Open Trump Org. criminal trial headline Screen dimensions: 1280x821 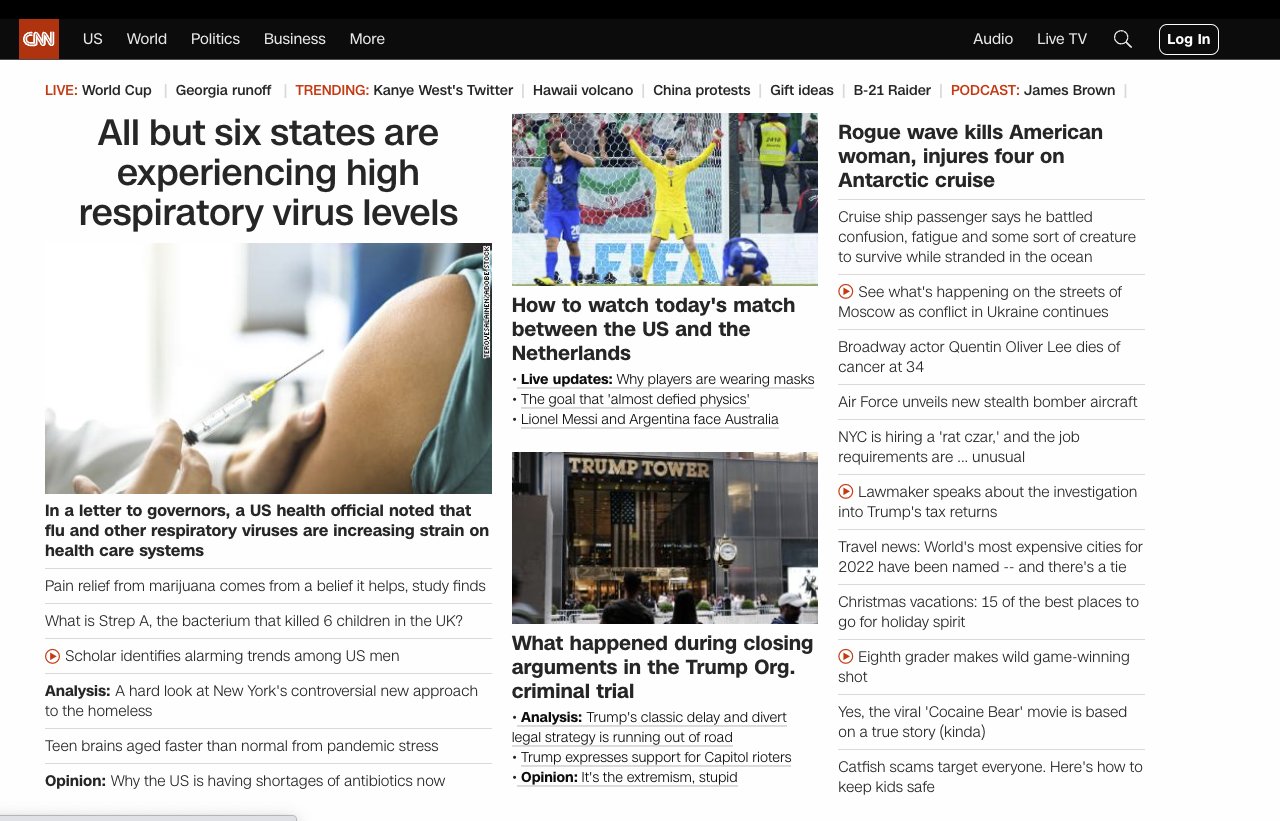coord(663,667)
